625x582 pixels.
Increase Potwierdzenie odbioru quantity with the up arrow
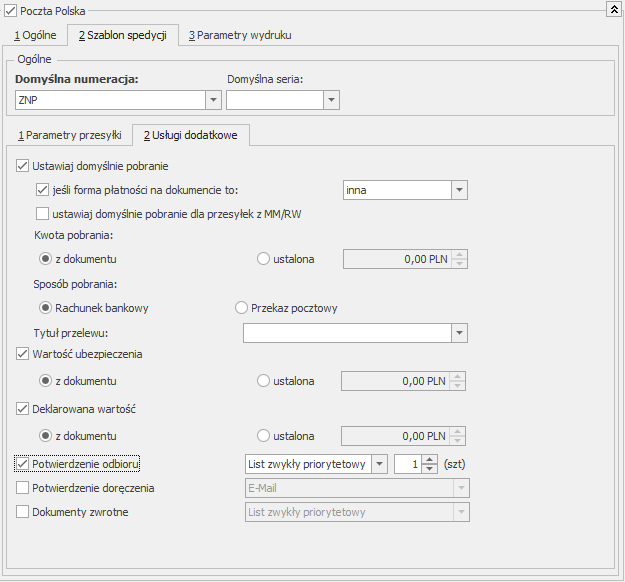(429, 460)
